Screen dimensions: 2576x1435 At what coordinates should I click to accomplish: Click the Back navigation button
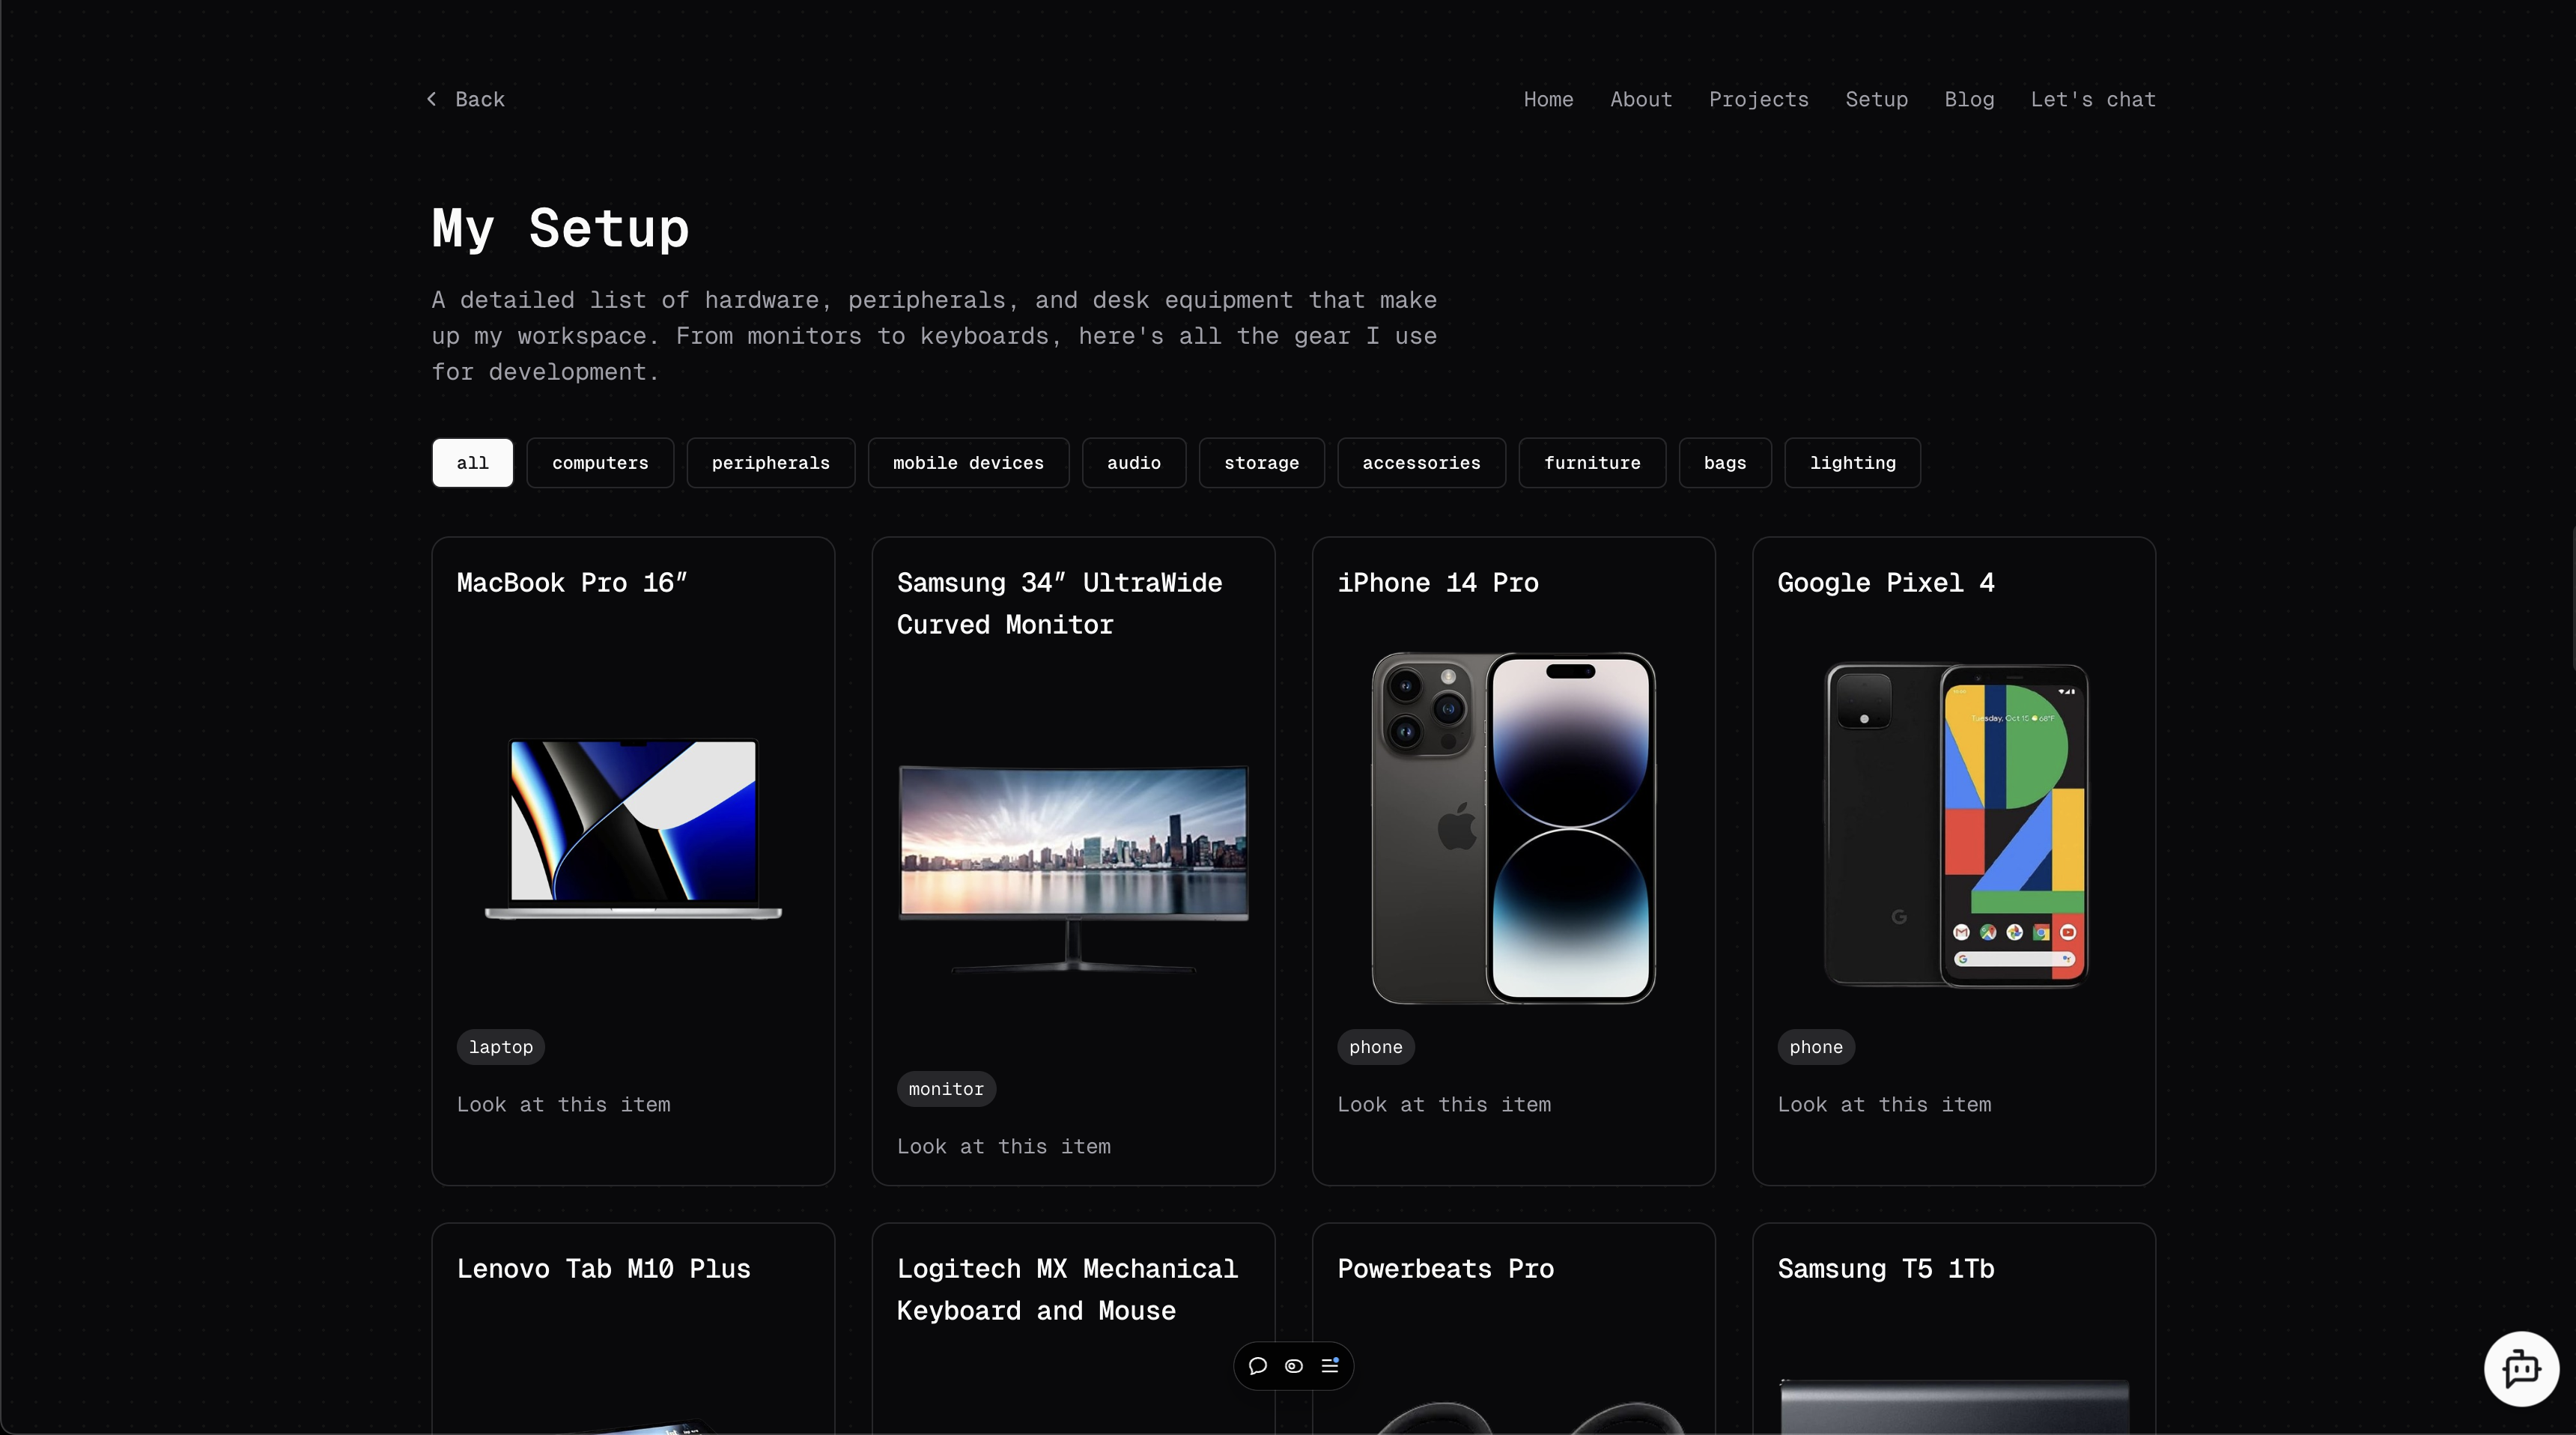click(x=465, y=97)
